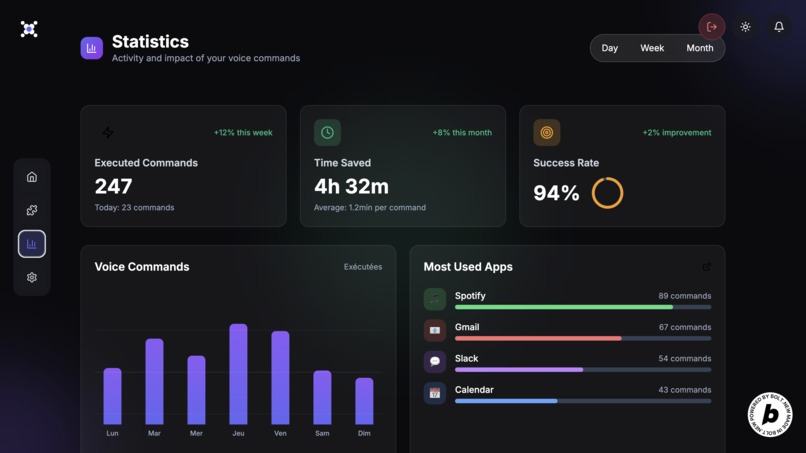Click the Calendar app icon
This screenshot has height=453, width=806.
[435, 393]
